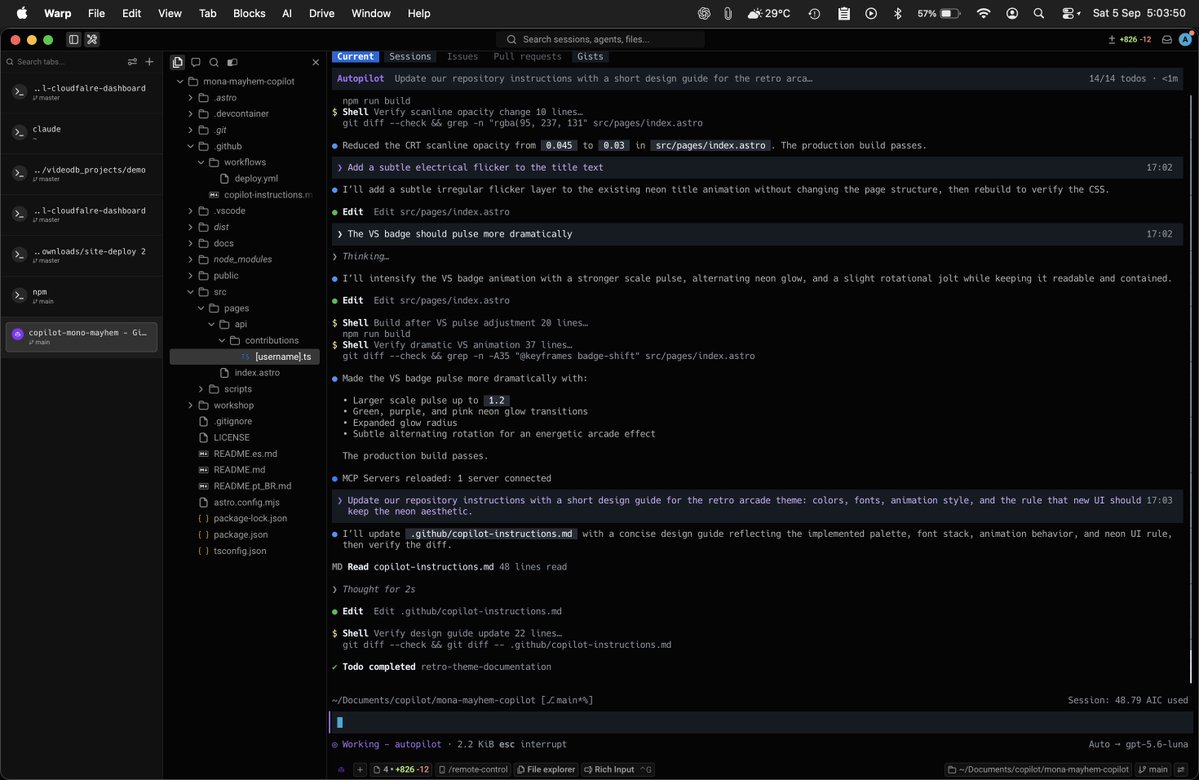This screenshot has height=780, width=1199.
Task: Open diff stats +826 -12 in title bar
Action: tap(1129, 40)
